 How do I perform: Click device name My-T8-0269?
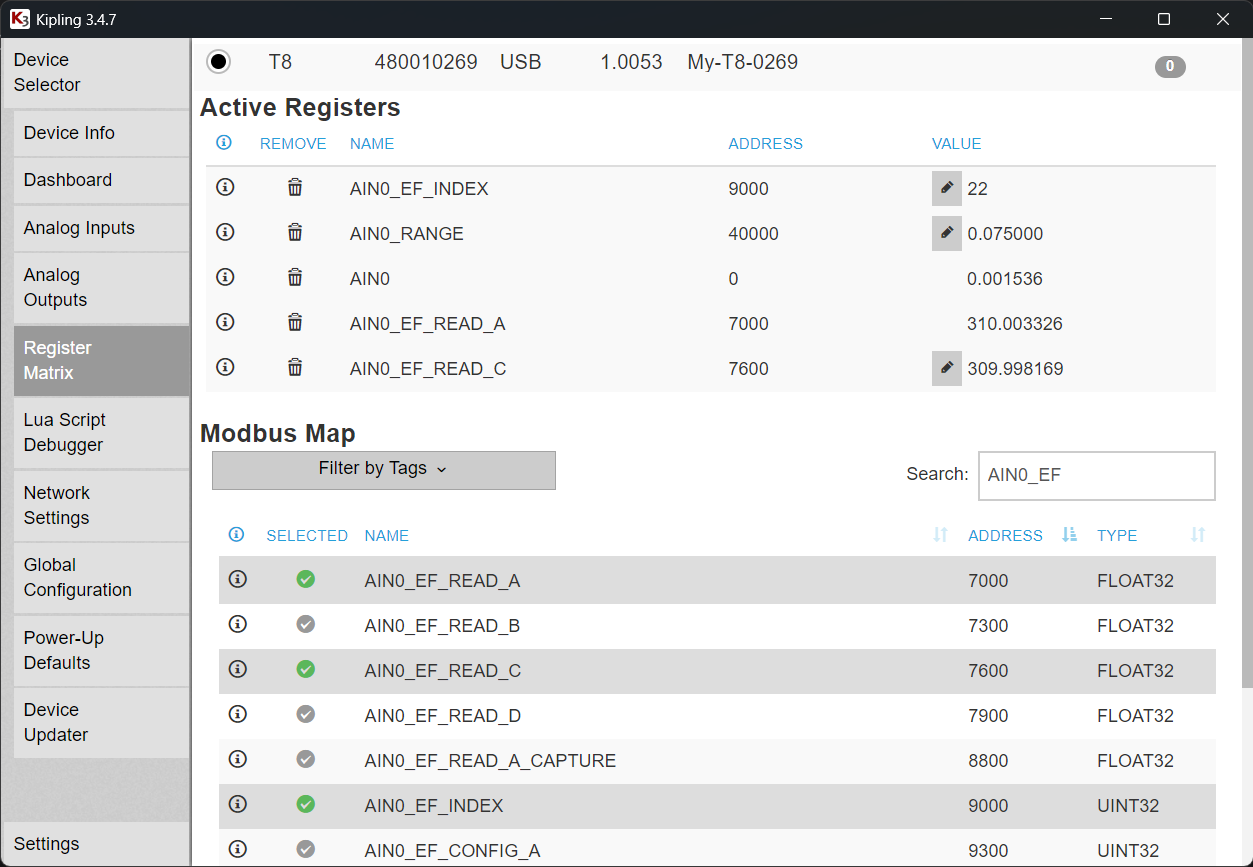point(743,62)
